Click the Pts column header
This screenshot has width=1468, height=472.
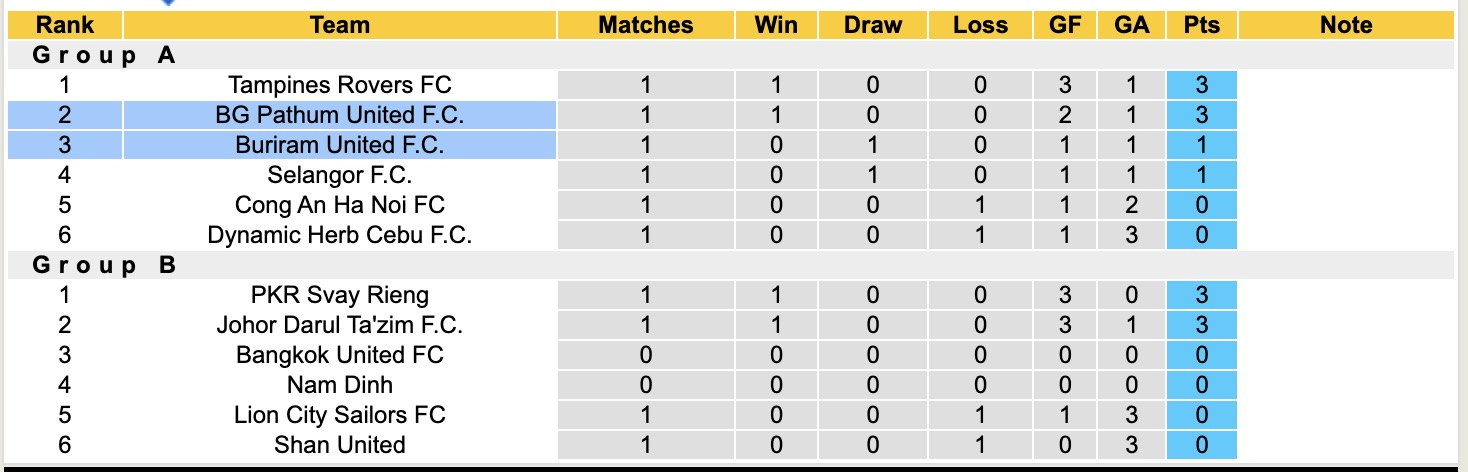click(x=1201, y=25)
